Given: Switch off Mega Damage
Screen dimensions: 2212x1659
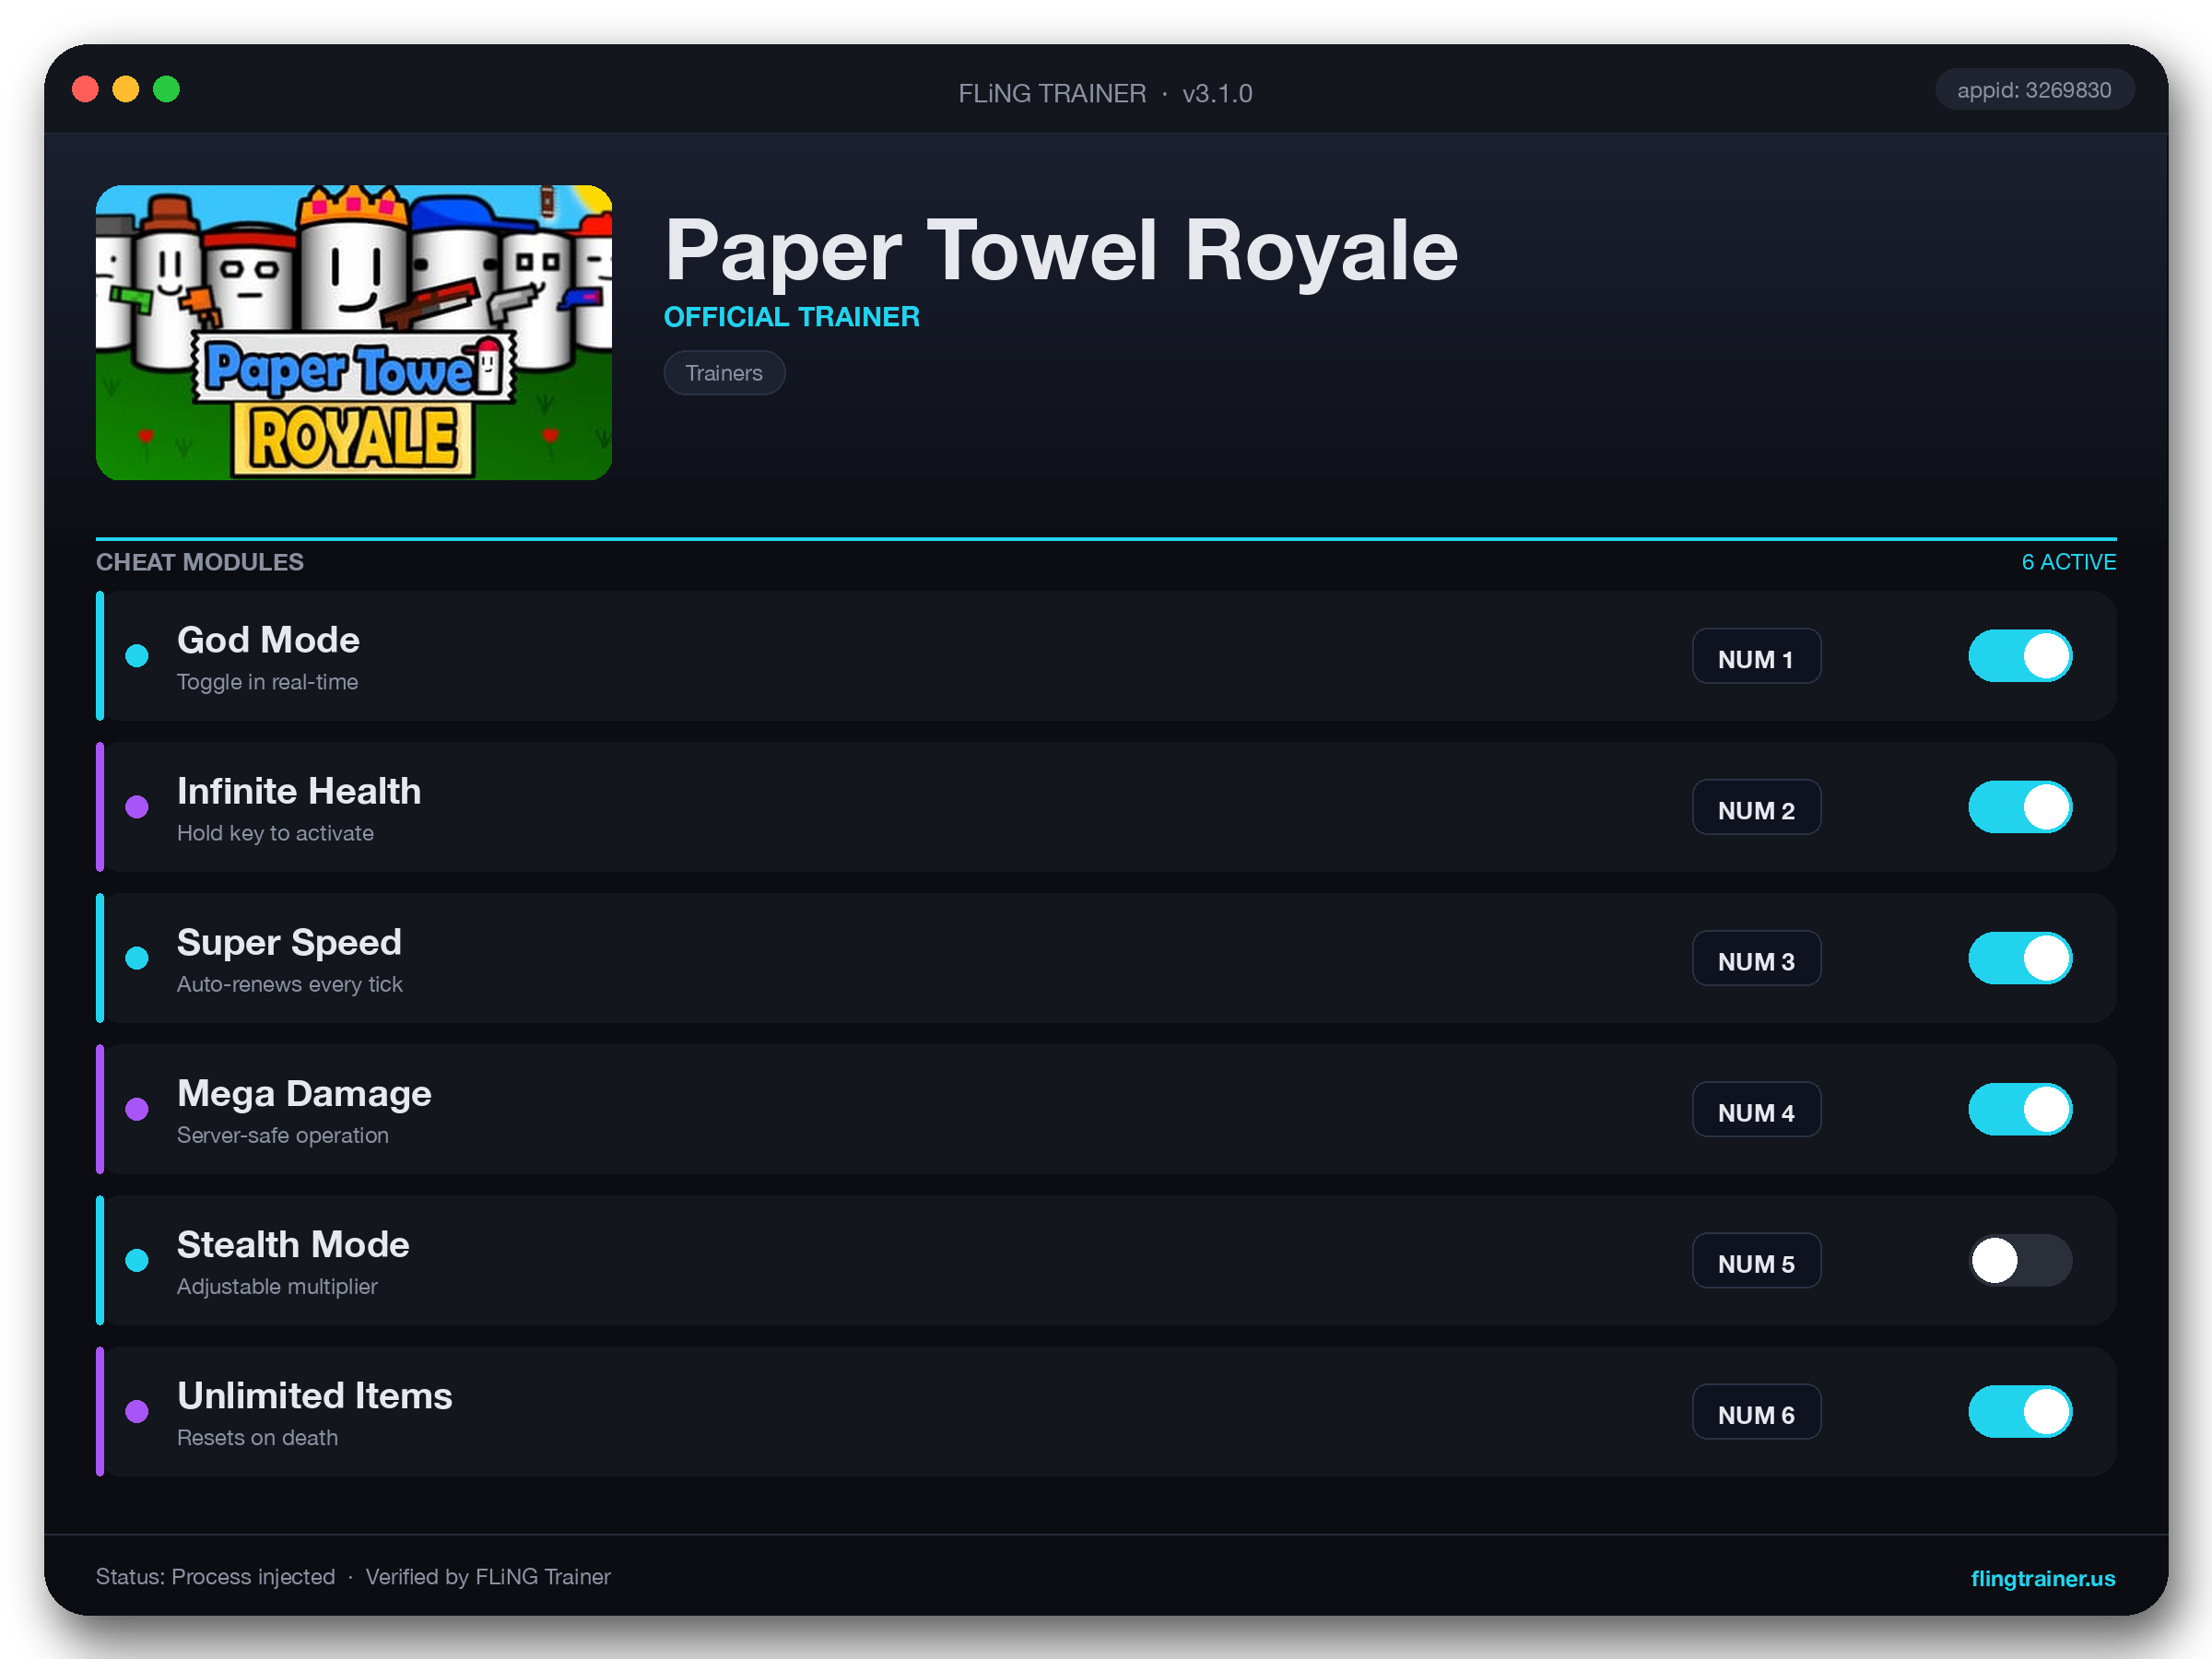Looking at the screenshot, I should tap(2020, 1109).
